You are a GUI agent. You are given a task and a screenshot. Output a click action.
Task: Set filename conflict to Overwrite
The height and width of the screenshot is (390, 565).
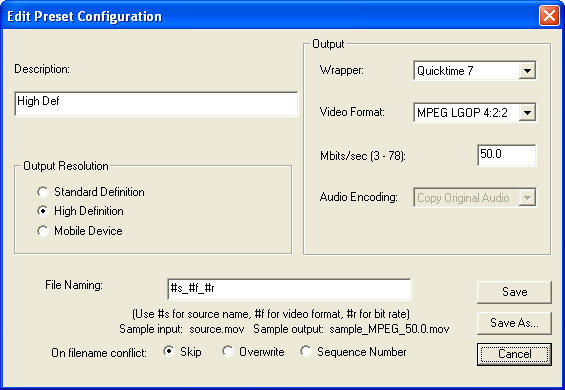pos(228,351)
